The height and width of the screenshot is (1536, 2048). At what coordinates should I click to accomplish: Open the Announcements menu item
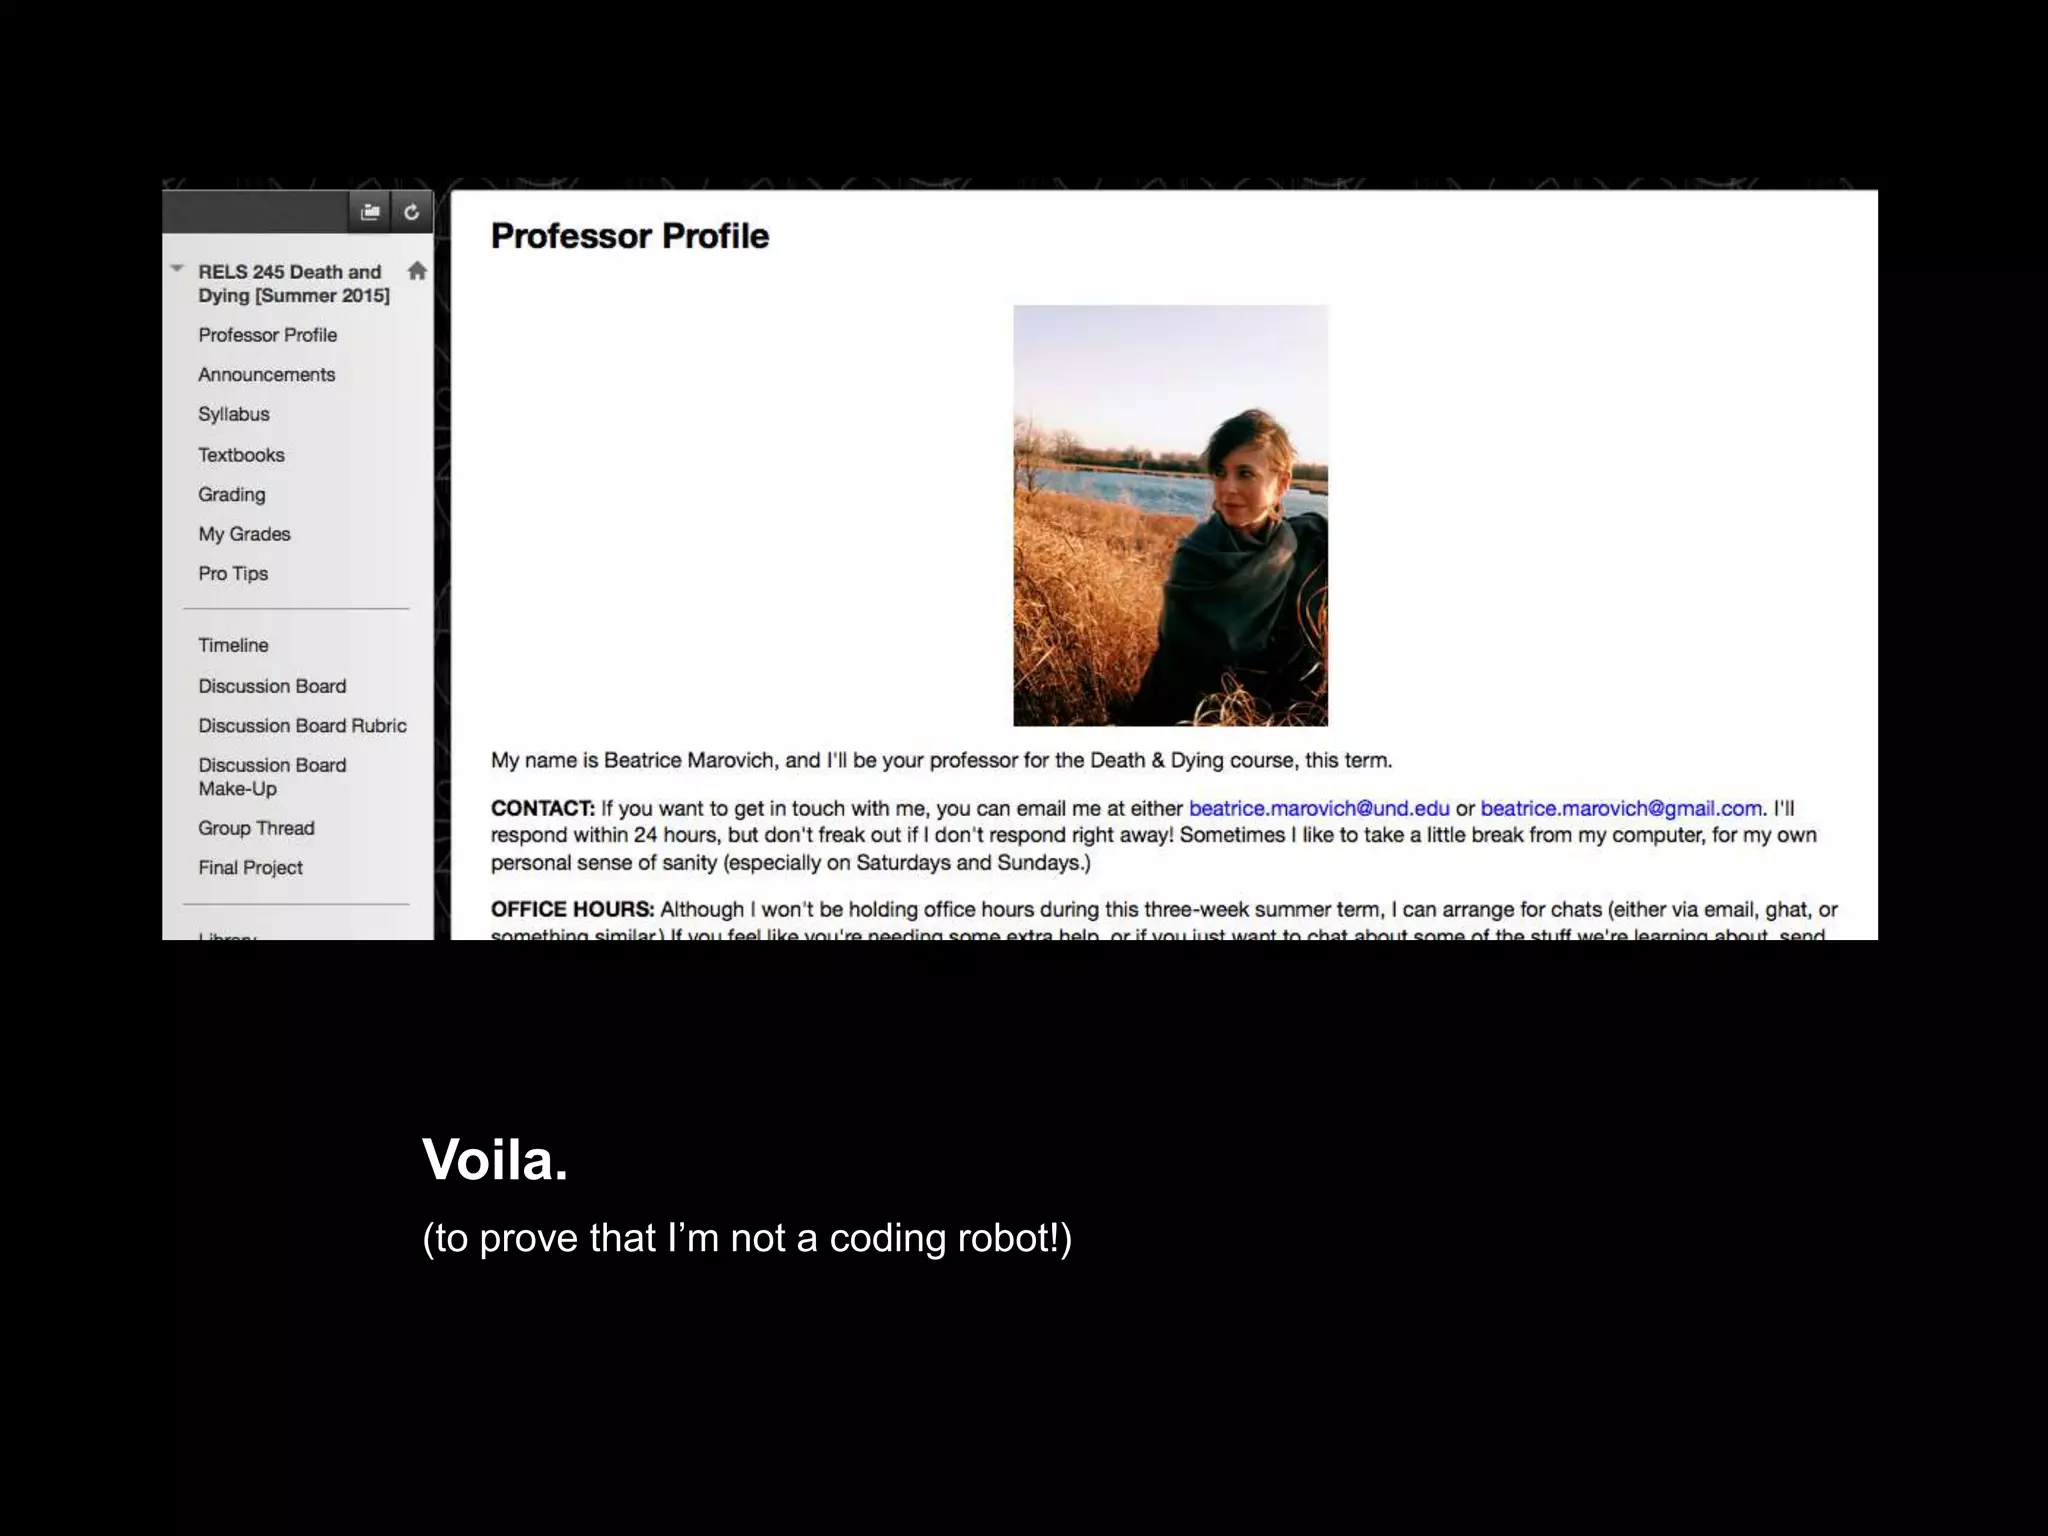click(266, 374)
